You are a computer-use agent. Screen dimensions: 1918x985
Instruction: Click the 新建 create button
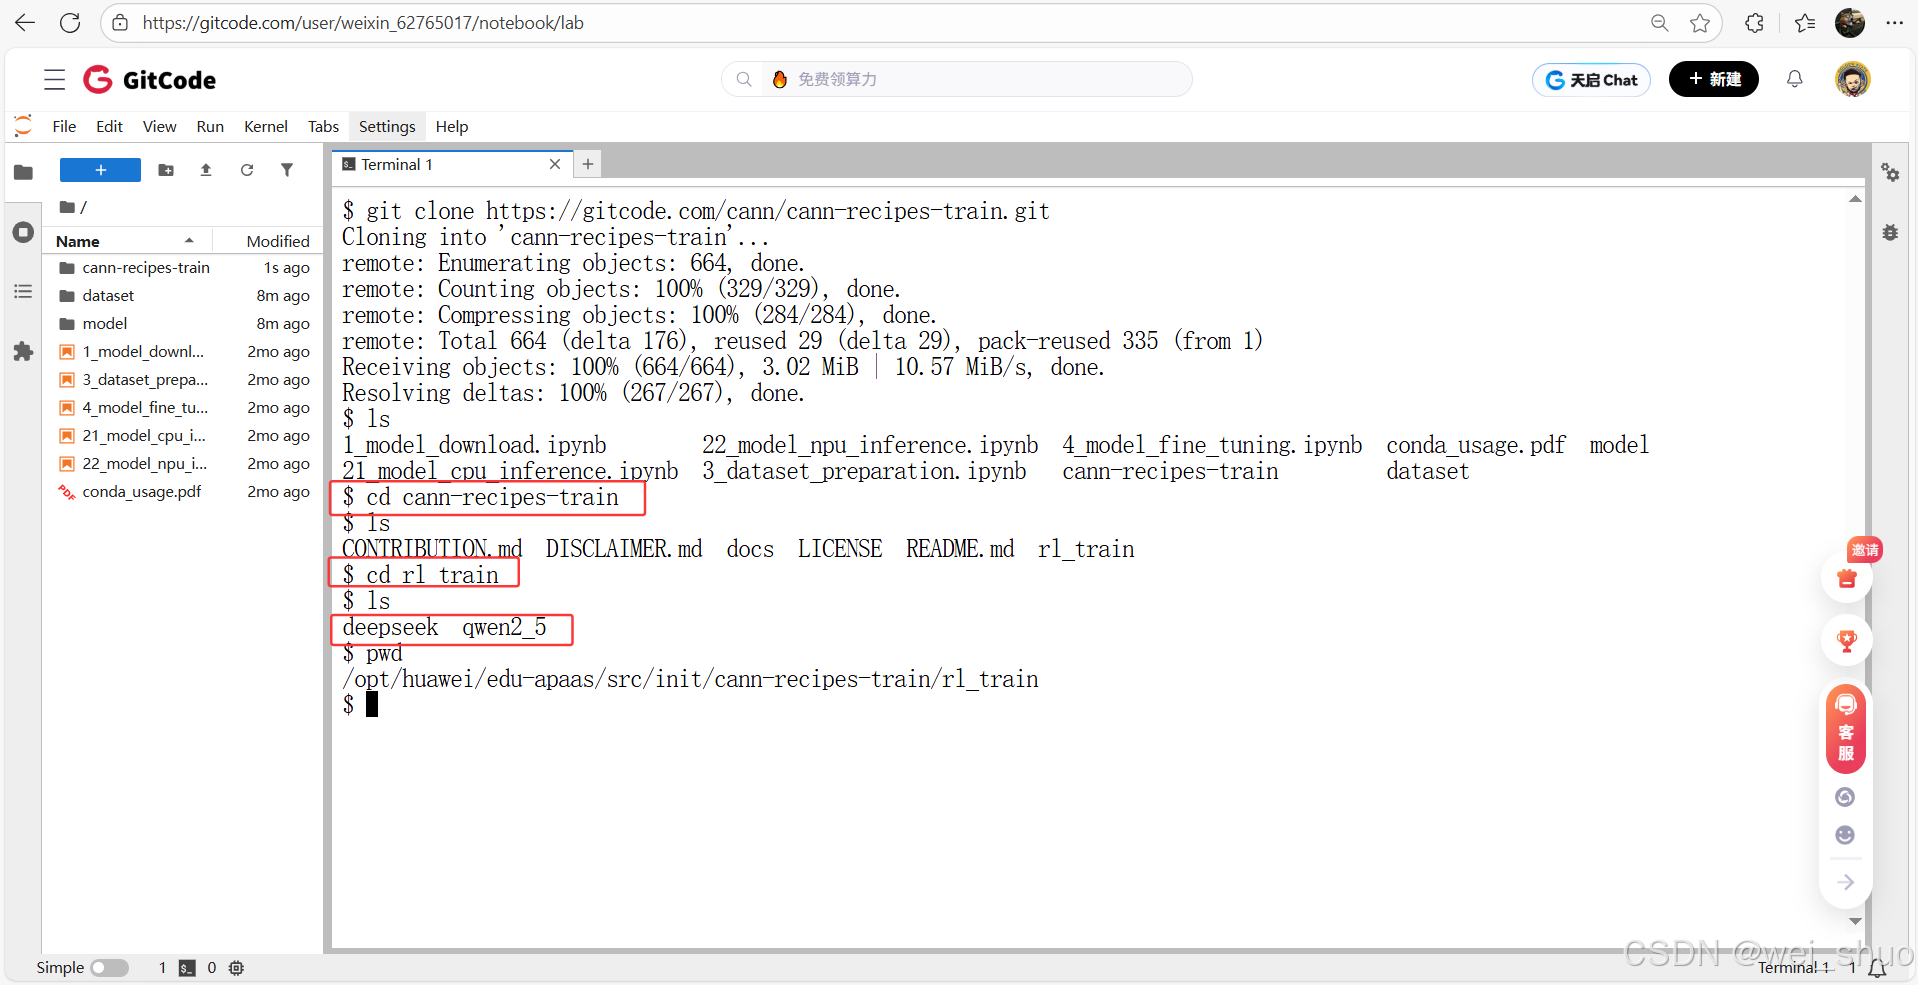point(1714,79)
